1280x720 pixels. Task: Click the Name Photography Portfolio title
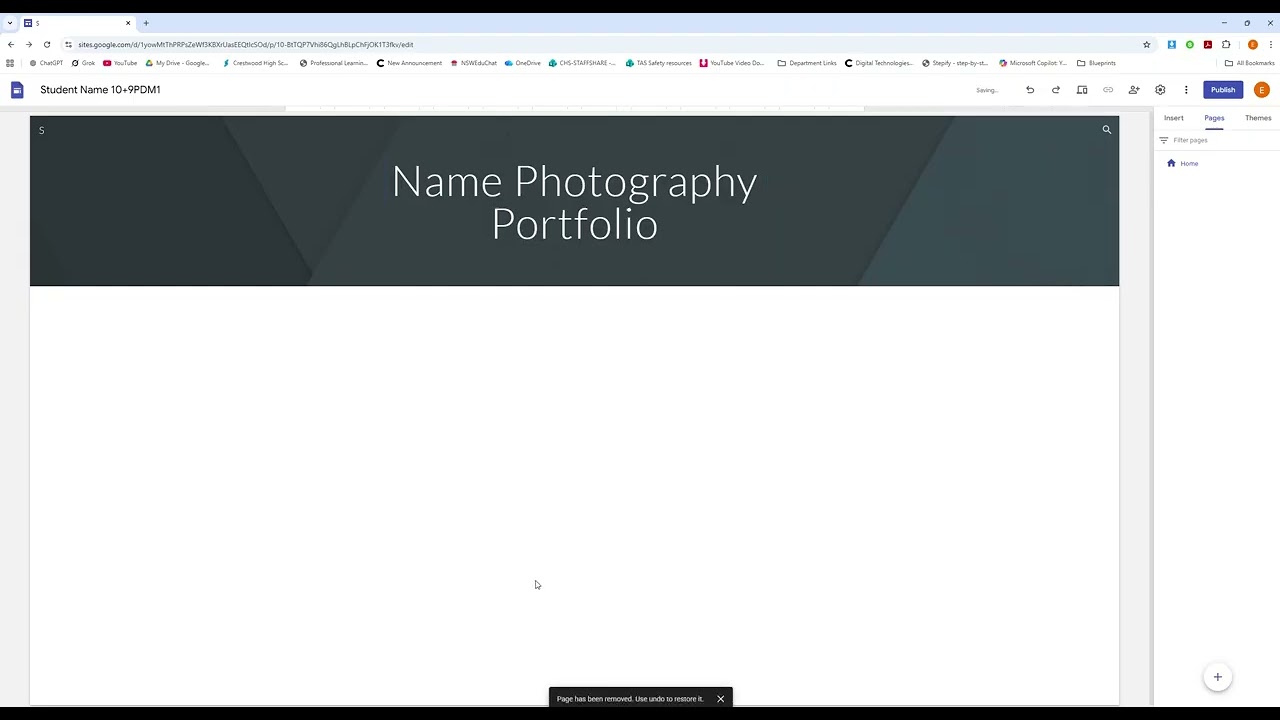[x=575, y=202]
